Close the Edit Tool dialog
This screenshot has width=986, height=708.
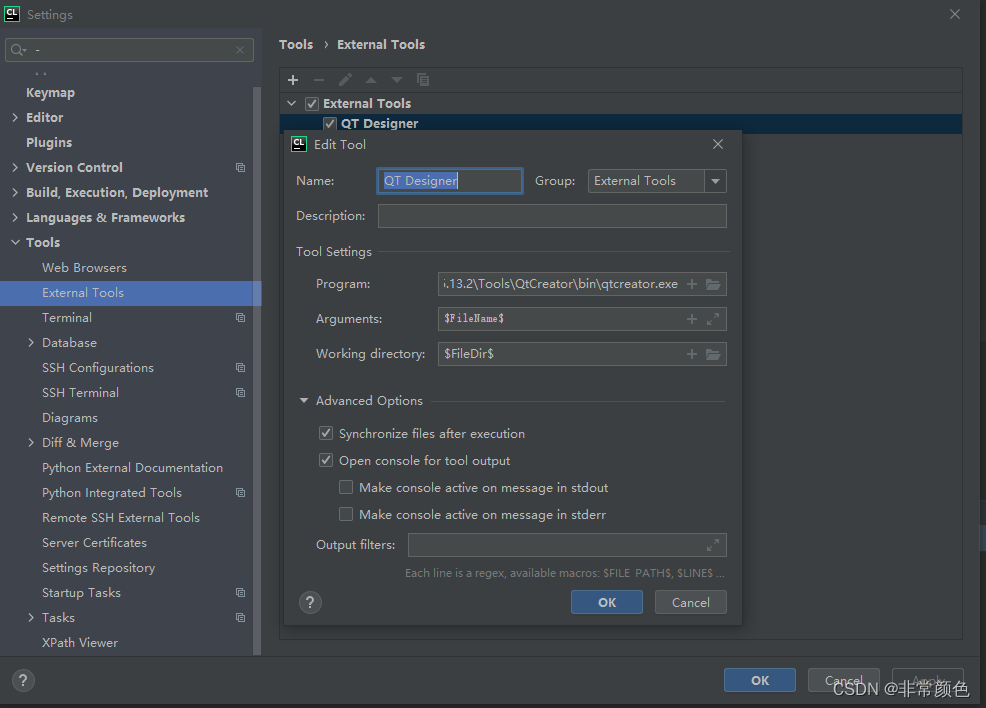717,144
